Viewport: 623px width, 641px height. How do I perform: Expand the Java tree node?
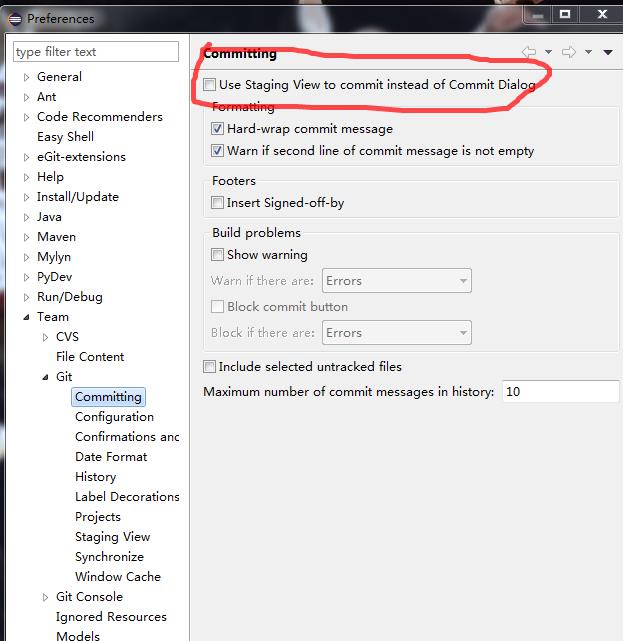pos(26,217)
